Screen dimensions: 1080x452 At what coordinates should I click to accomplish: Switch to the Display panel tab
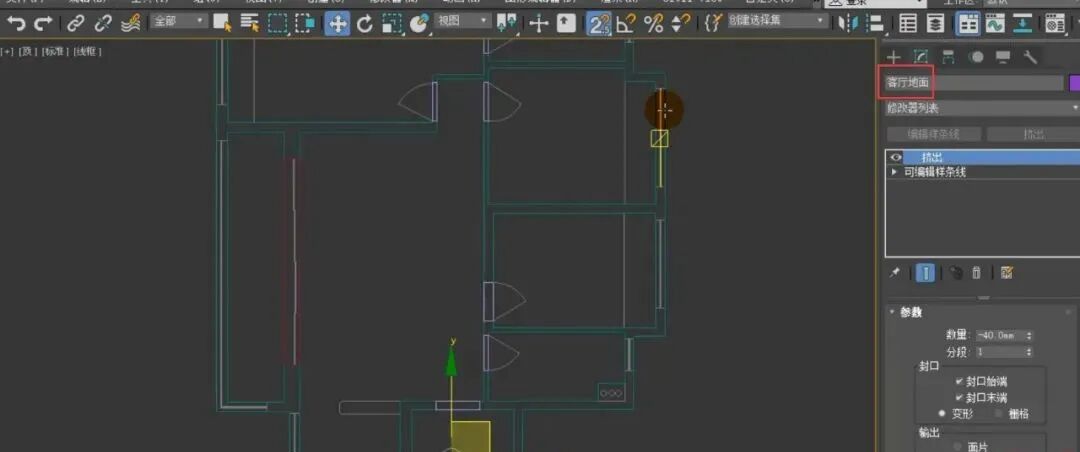coord(1004,57)
